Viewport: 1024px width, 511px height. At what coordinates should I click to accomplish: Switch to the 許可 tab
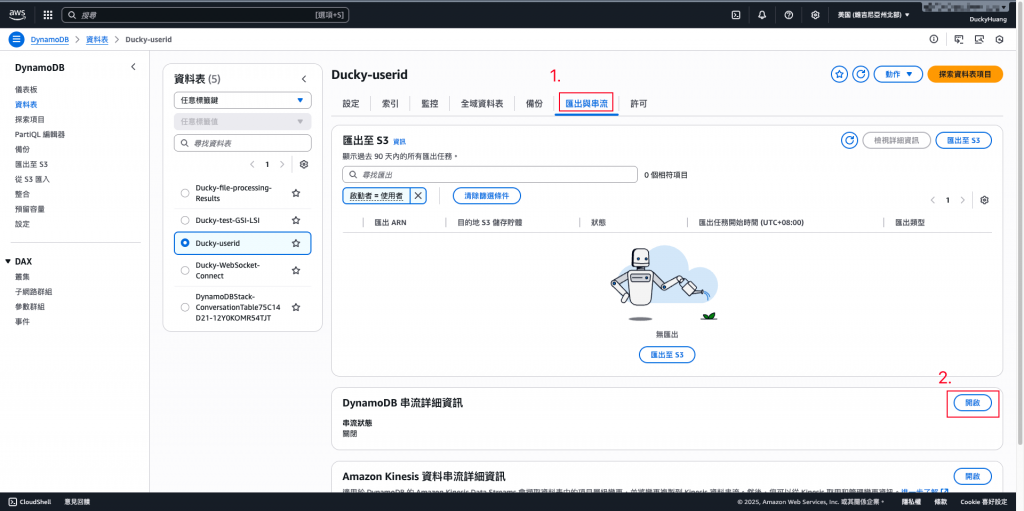pyautogui.click(x=639, y=104)
